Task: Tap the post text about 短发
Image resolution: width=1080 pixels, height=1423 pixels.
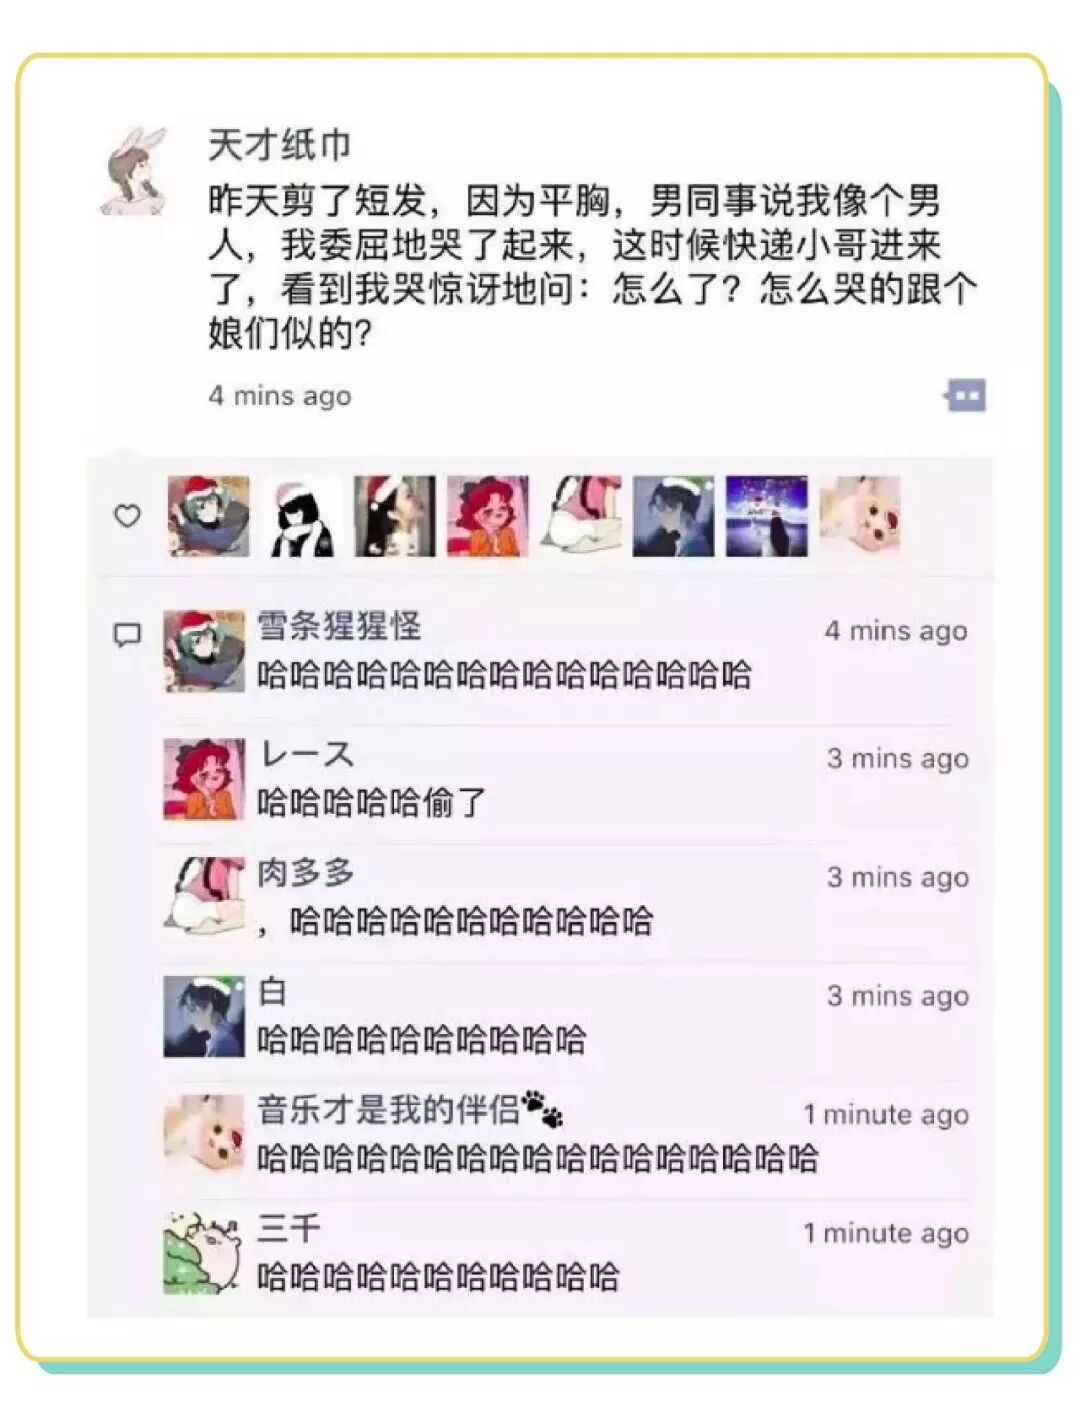Action: 592,267
